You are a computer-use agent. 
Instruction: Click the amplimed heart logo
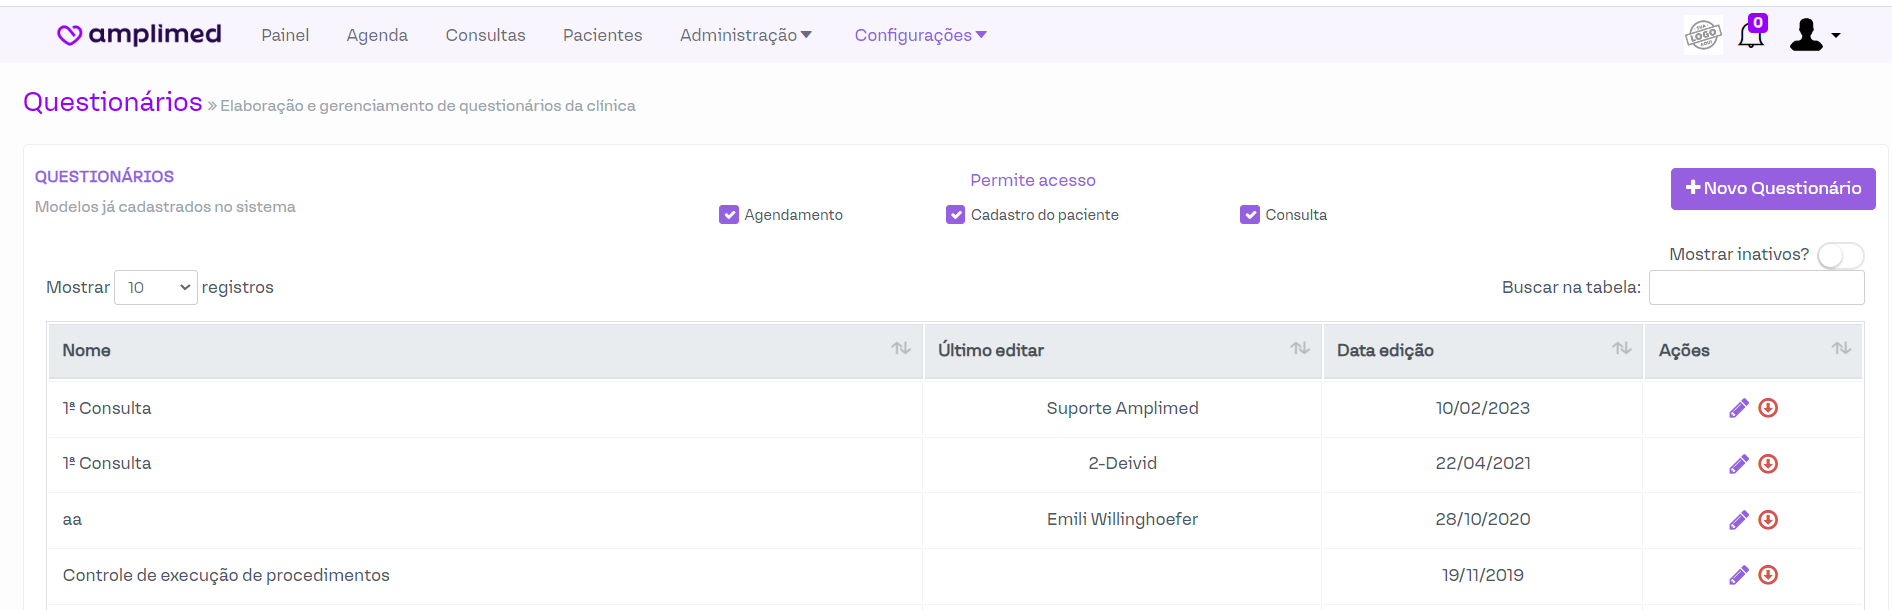coord(69,35)
